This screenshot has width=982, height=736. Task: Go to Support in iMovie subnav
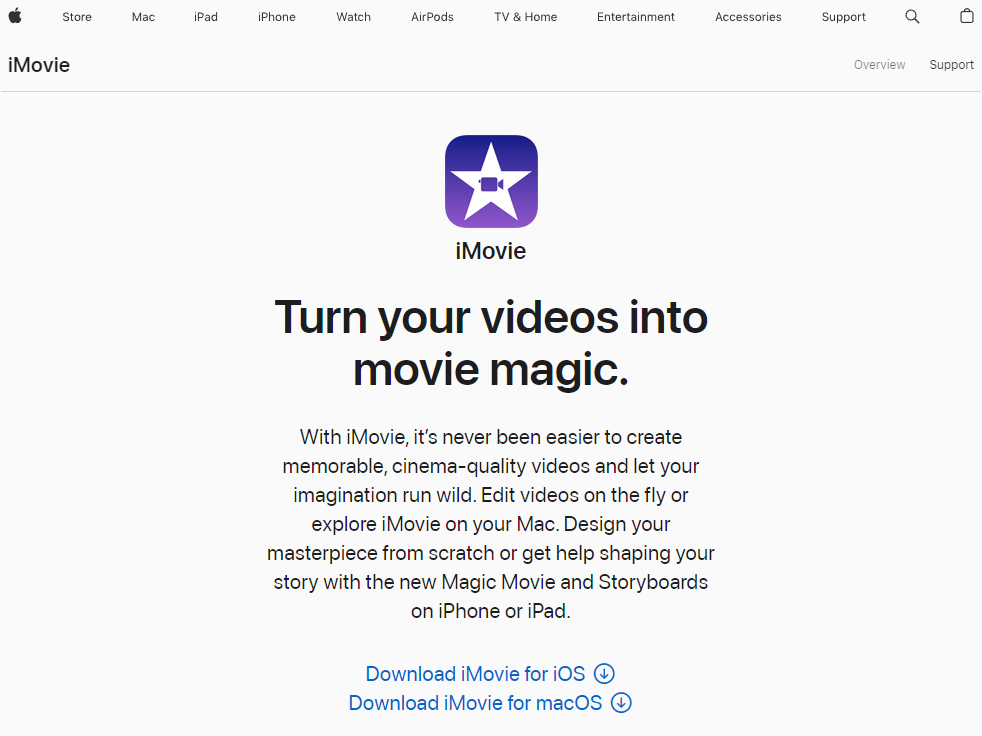[x=951, y=65]
